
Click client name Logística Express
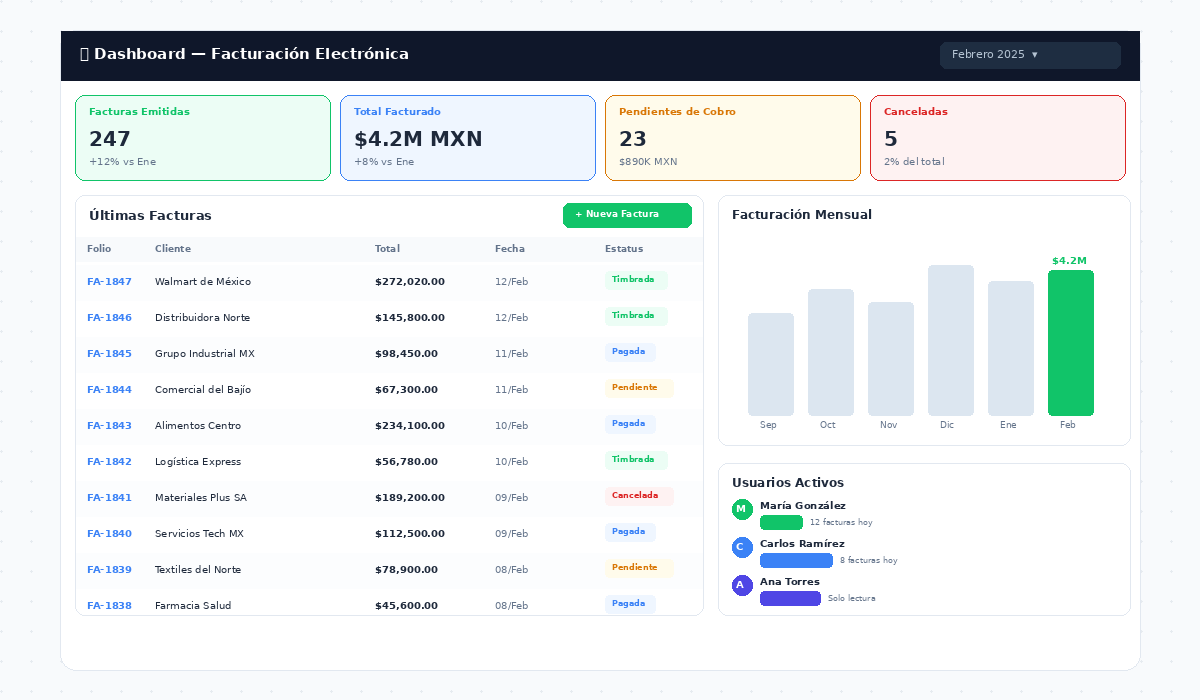(198, 462)
